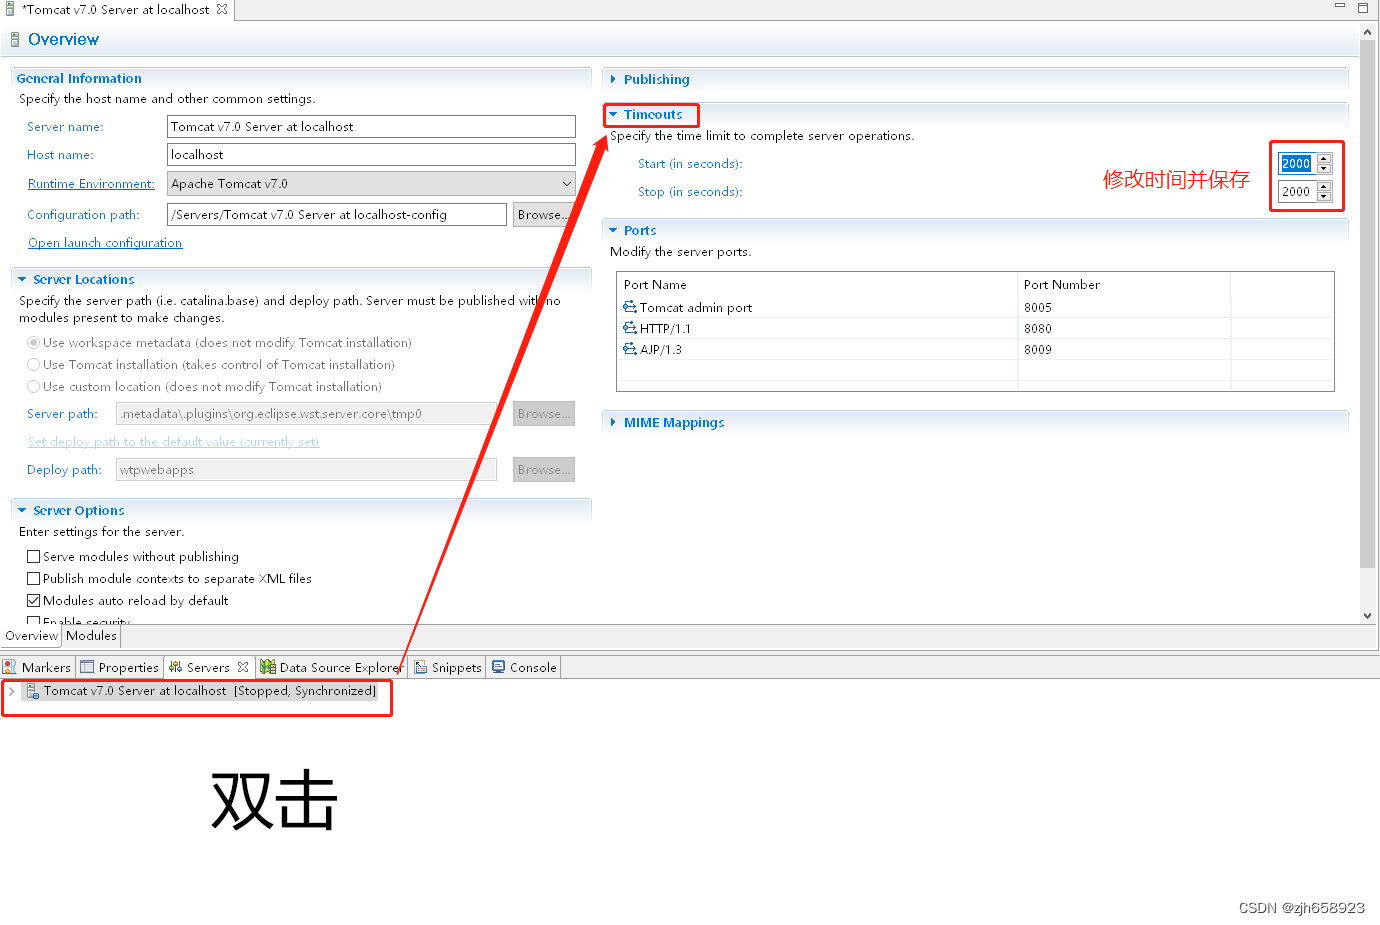Image resolution: width=1380 pixels, height=925 pixels.
Task: Open the Snippets view tab
Action: click(448, 667)
